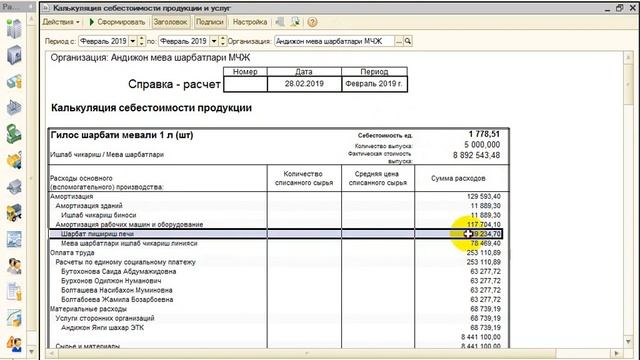Click 'Ишлаб чикариш биноси' row
640x360 pixels.
(x=279, y=215)
